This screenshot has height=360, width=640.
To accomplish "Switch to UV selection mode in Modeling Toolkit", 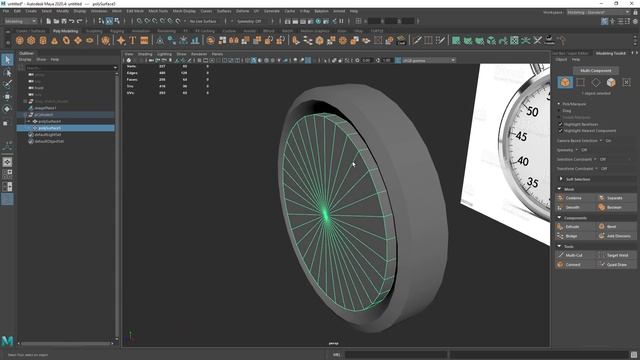I will point(627,82).
